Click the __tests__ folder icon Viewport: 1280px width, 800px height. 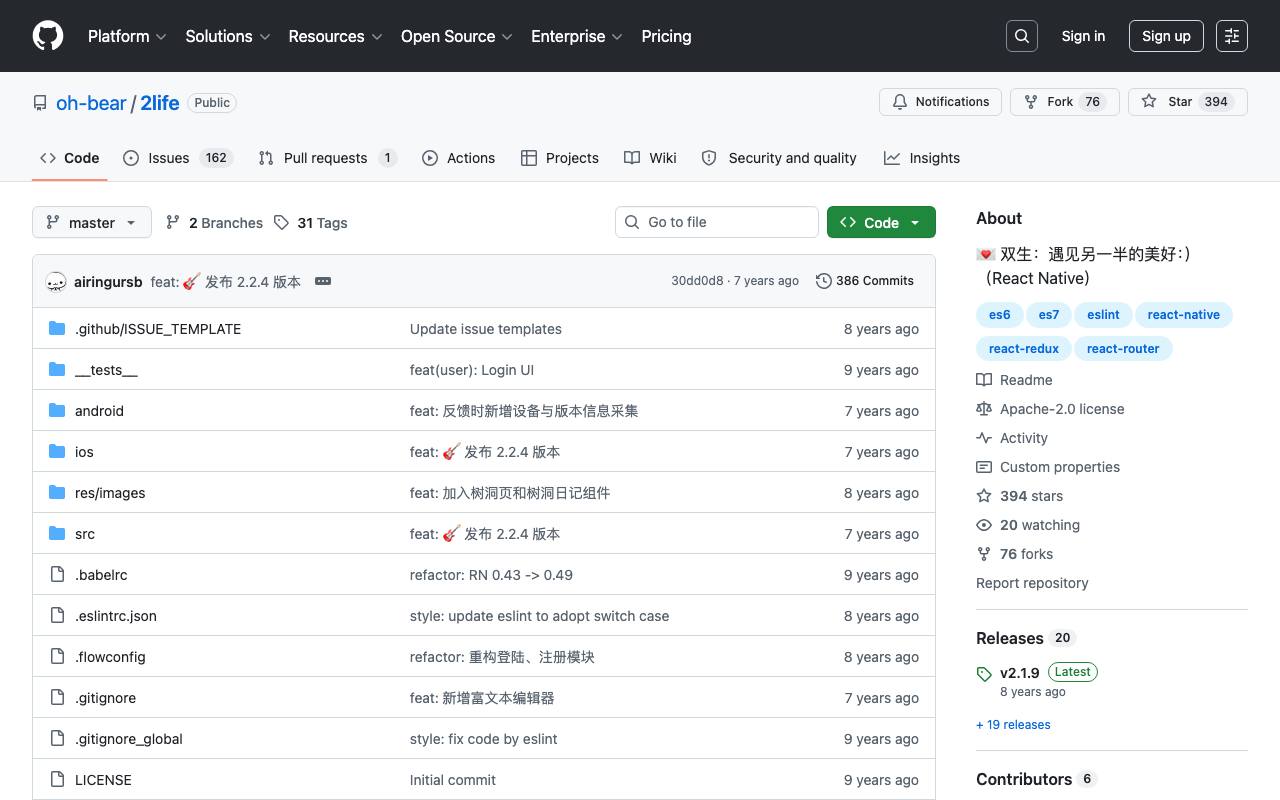tap(57, 370)
